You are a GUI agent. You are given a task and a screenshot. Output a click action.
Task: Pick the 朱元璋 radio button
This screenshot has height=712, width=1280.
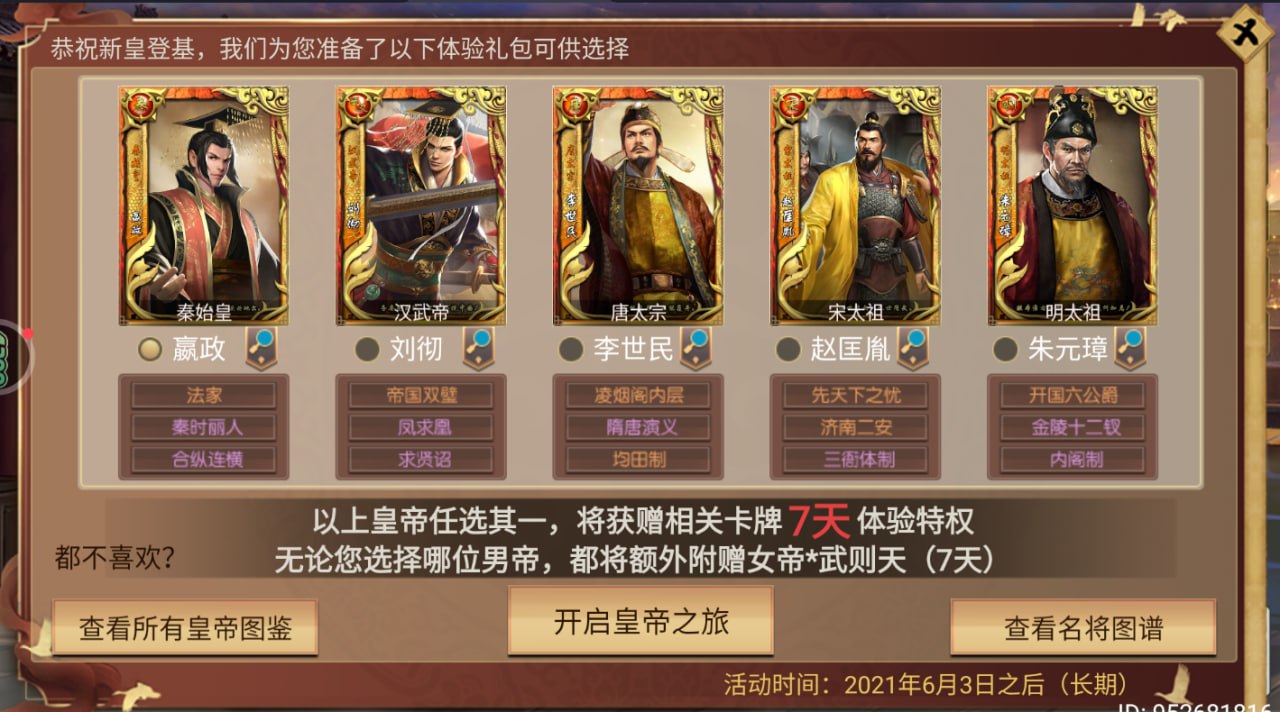pyautogui.click(x=1005, y=349)
